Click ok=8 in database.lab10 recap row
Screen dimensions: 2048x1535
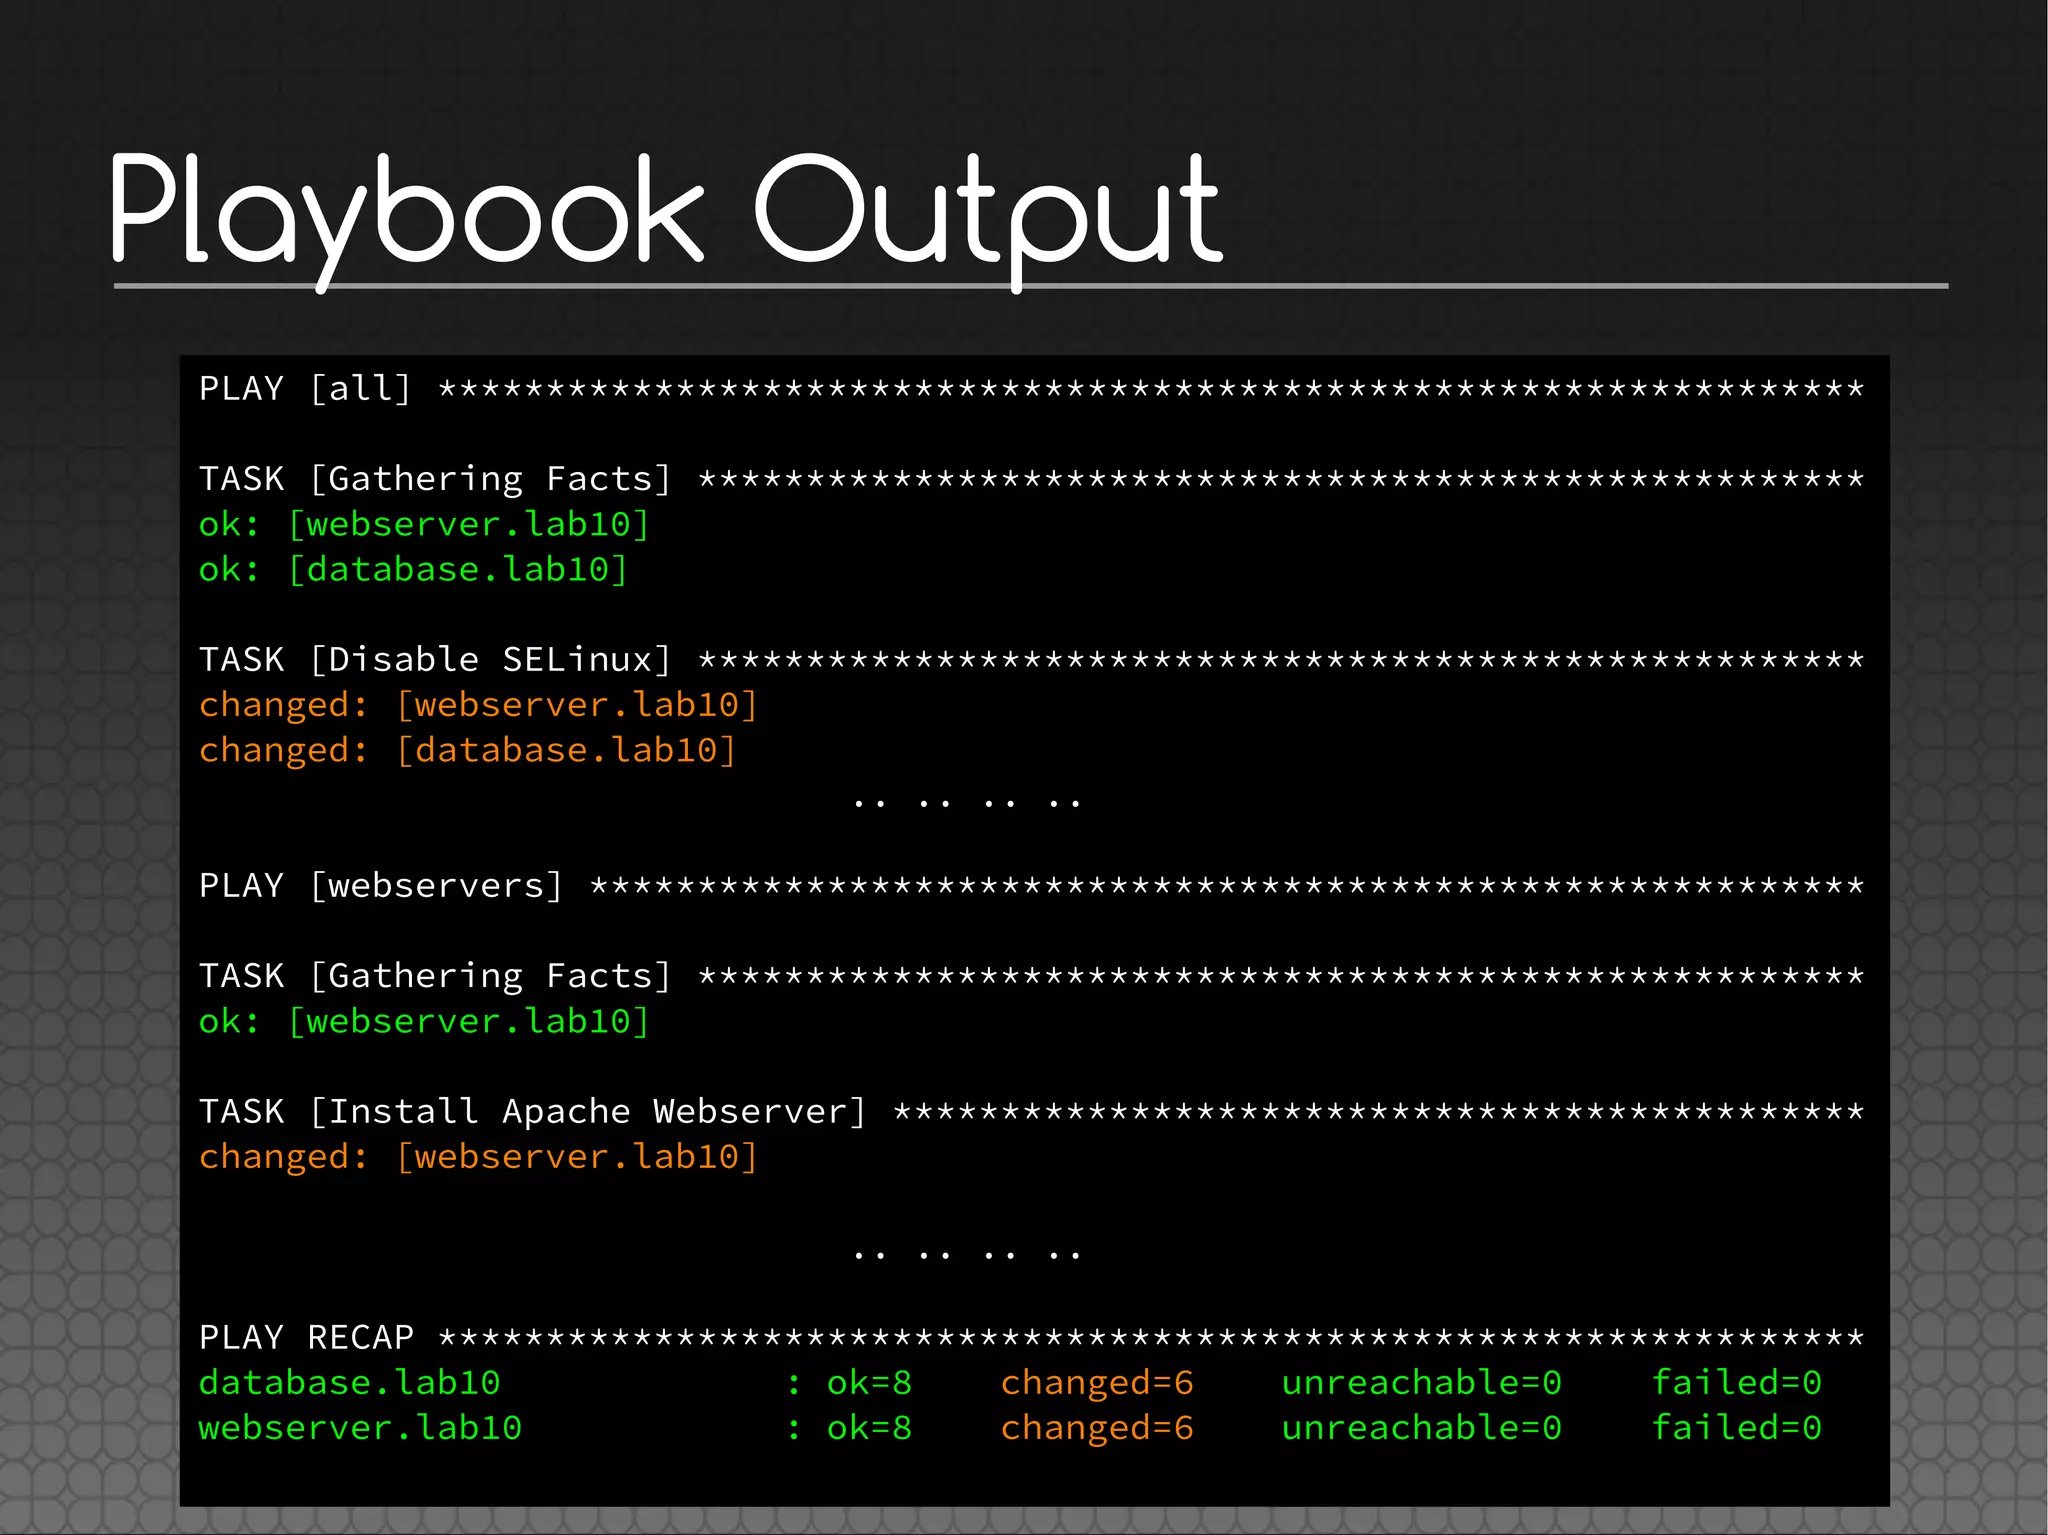pyautogui.click(x=869, y=1383)
